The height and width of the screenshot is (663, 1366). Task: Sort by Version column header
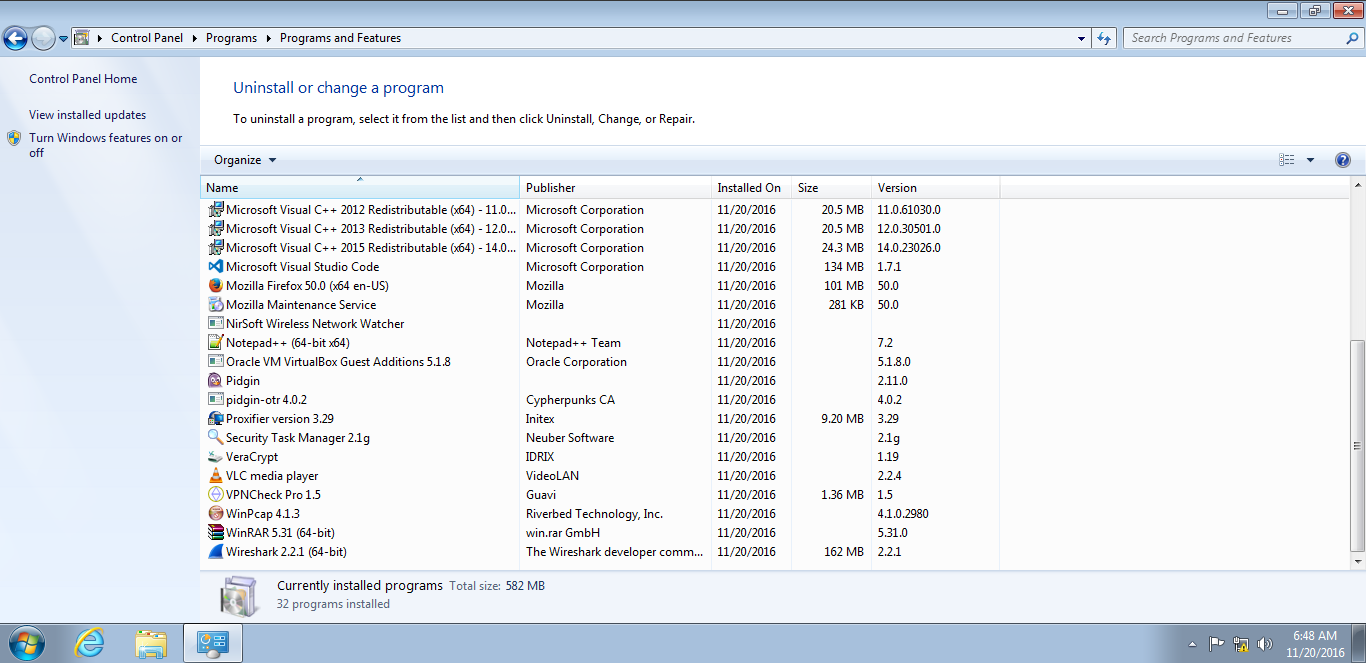pos(935,187)
